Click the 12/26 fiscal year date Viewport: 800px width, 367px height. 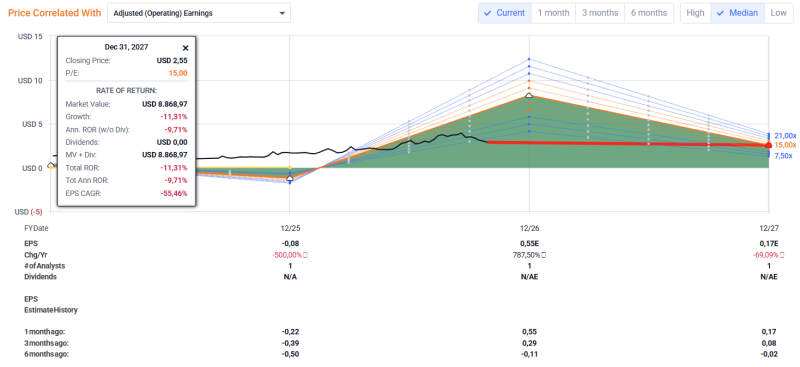coord(529,228)
